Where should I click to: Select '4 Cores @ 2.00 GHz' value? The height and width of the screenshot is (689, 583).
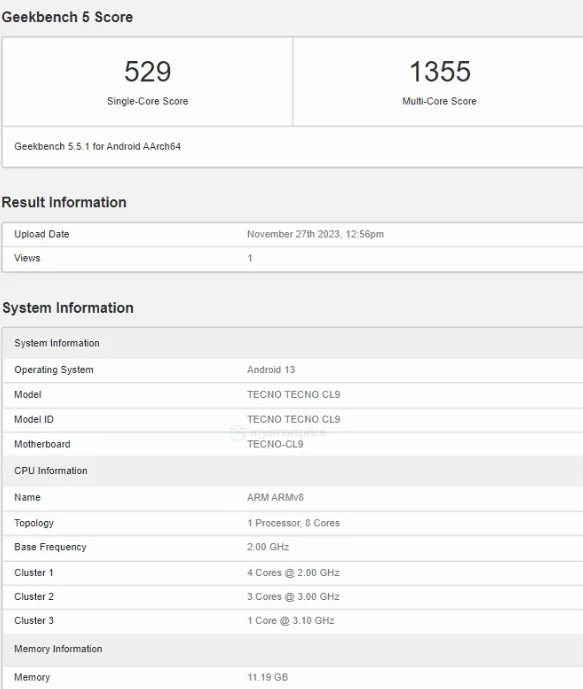pos(293,573)
